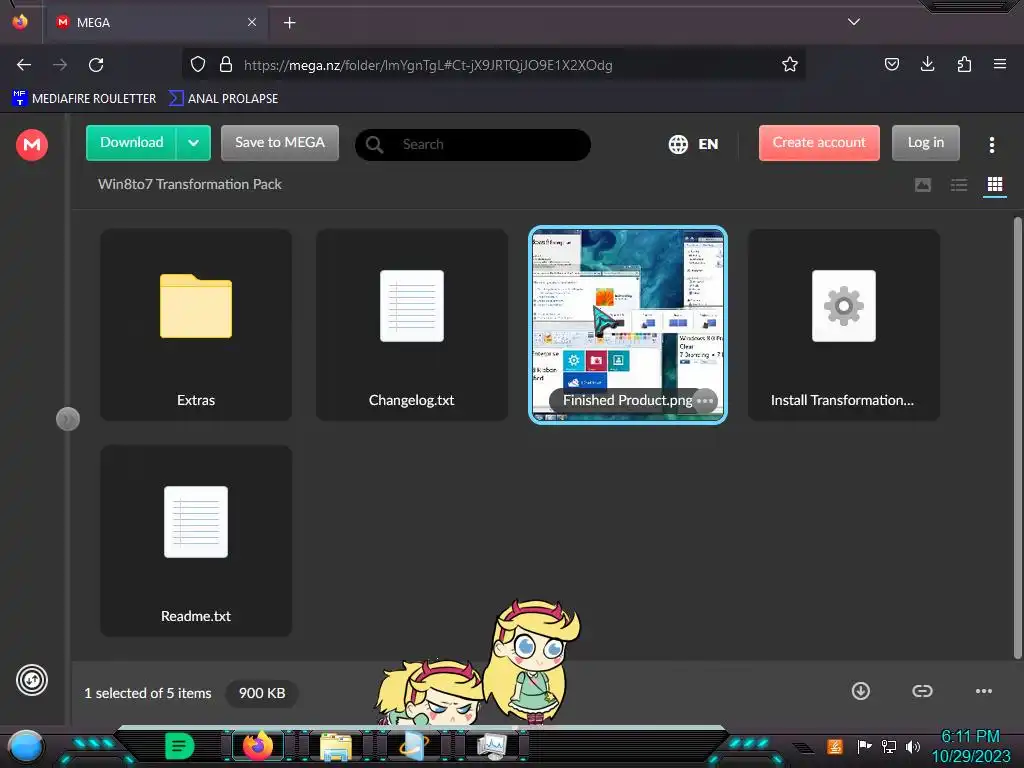Screen dimensions: 1024x768
Task: Open the top-right vertical dots menu
Action: pos(991,145)
